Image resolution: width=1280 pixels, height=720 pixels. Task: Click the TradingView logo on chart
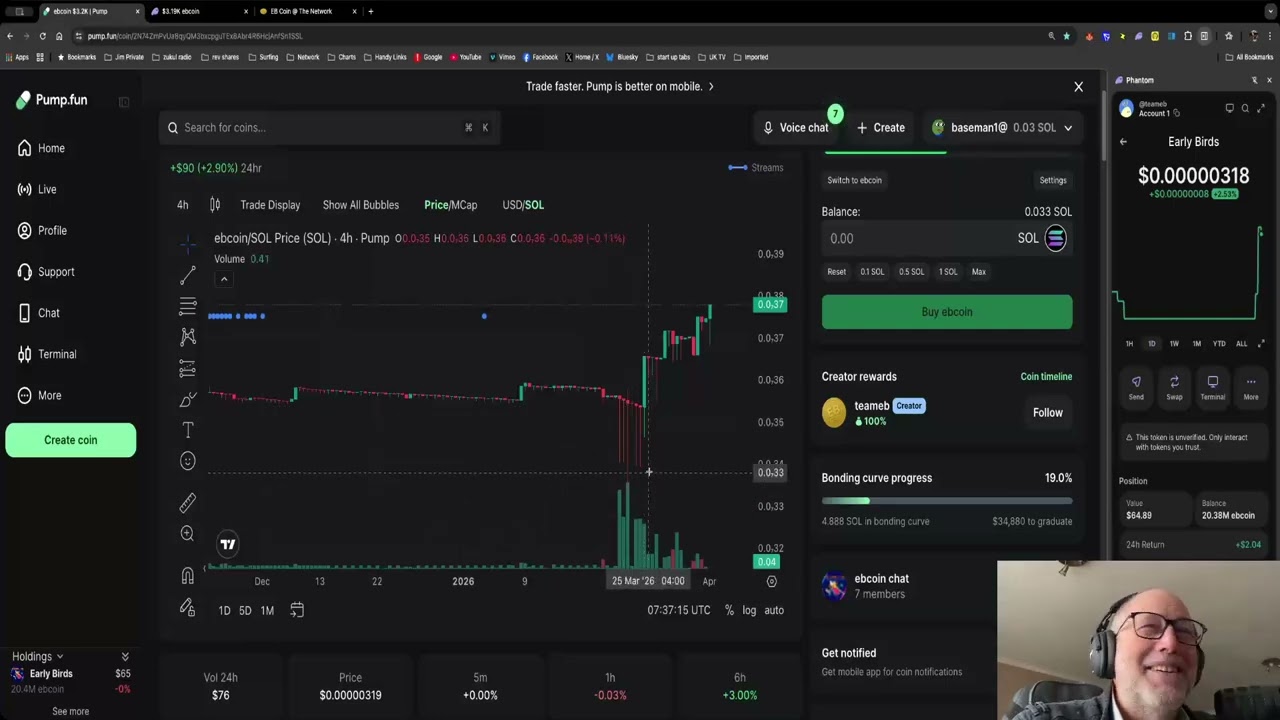228,545
